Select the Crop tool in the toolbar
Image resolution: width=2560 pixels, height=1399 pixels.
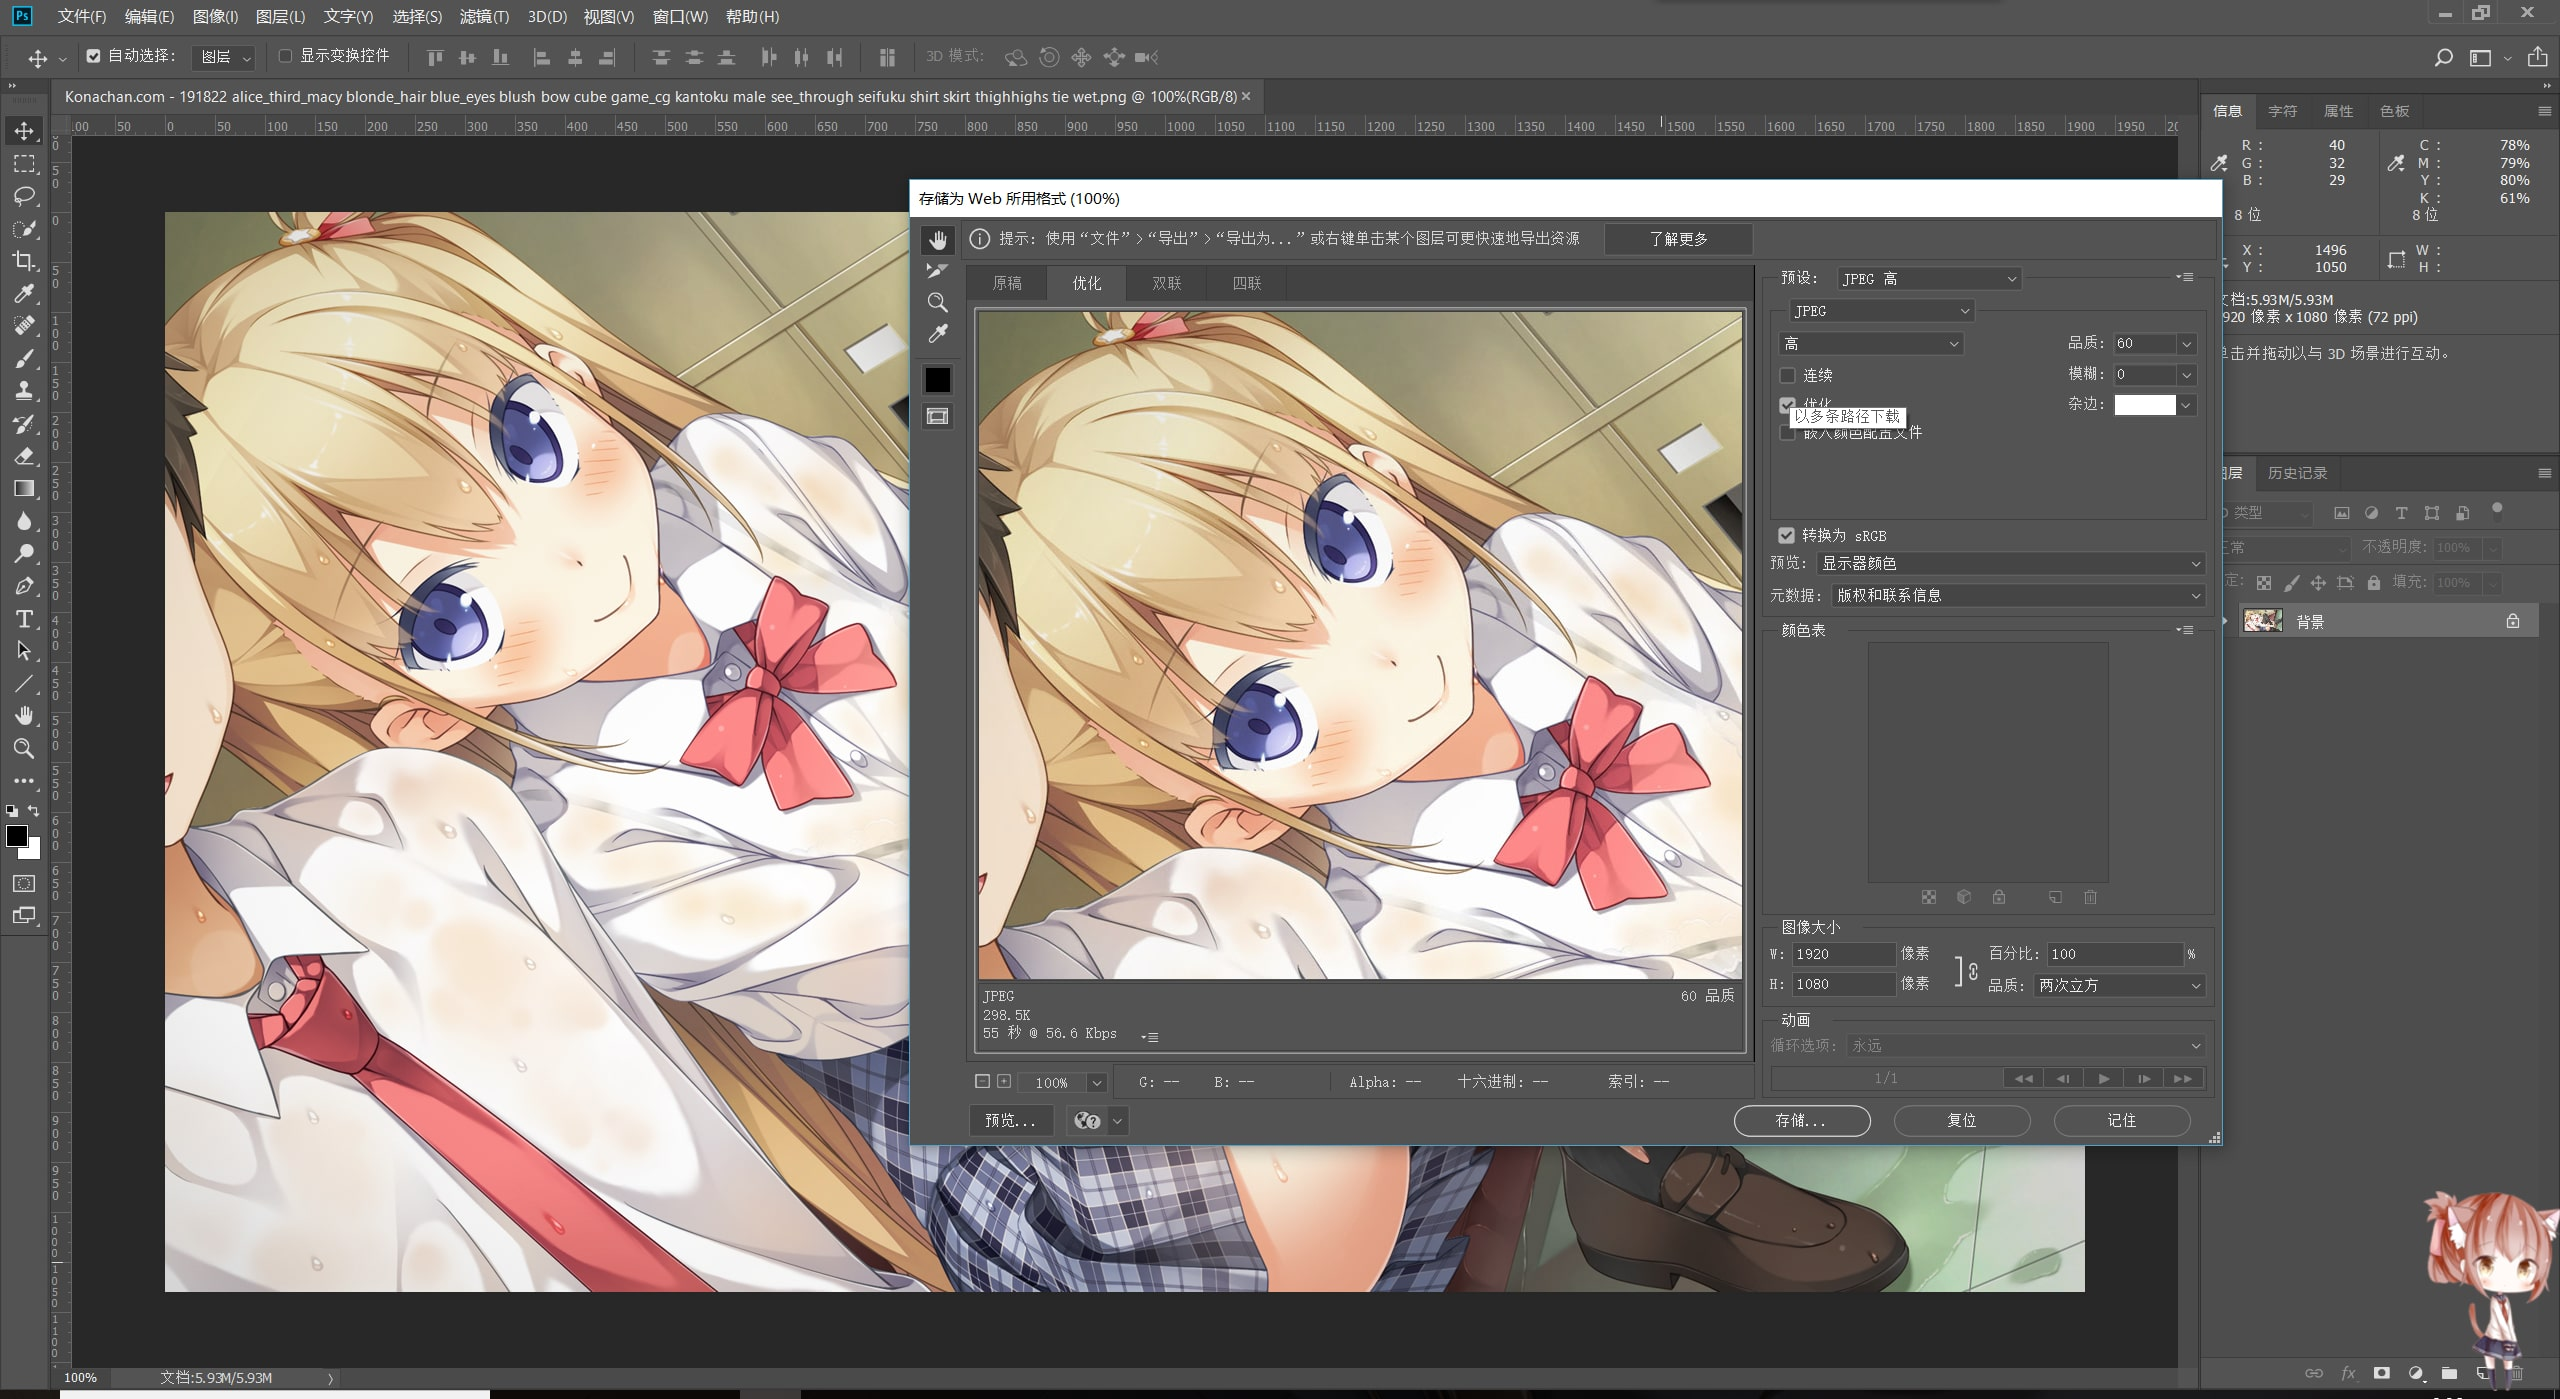point(25,262)
